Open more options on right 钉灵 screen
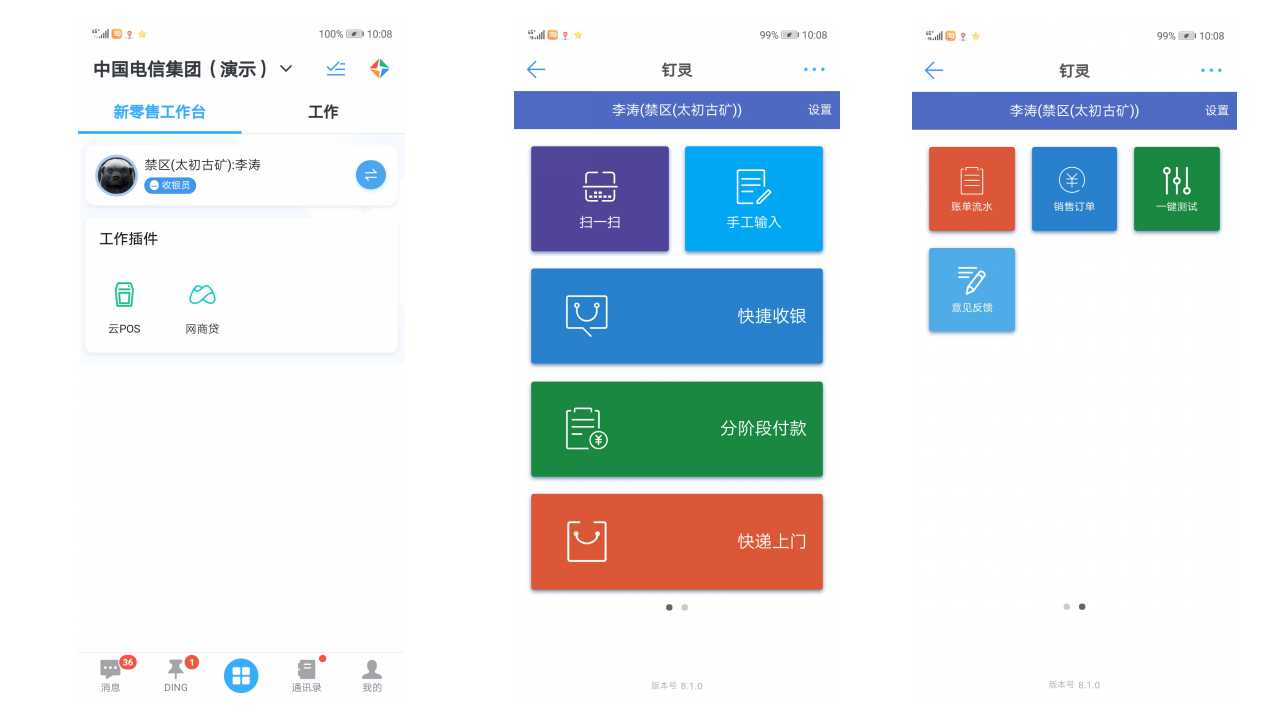This screenshot has width=1280, height=720. pyautogui.click(x=1212, y=70)
